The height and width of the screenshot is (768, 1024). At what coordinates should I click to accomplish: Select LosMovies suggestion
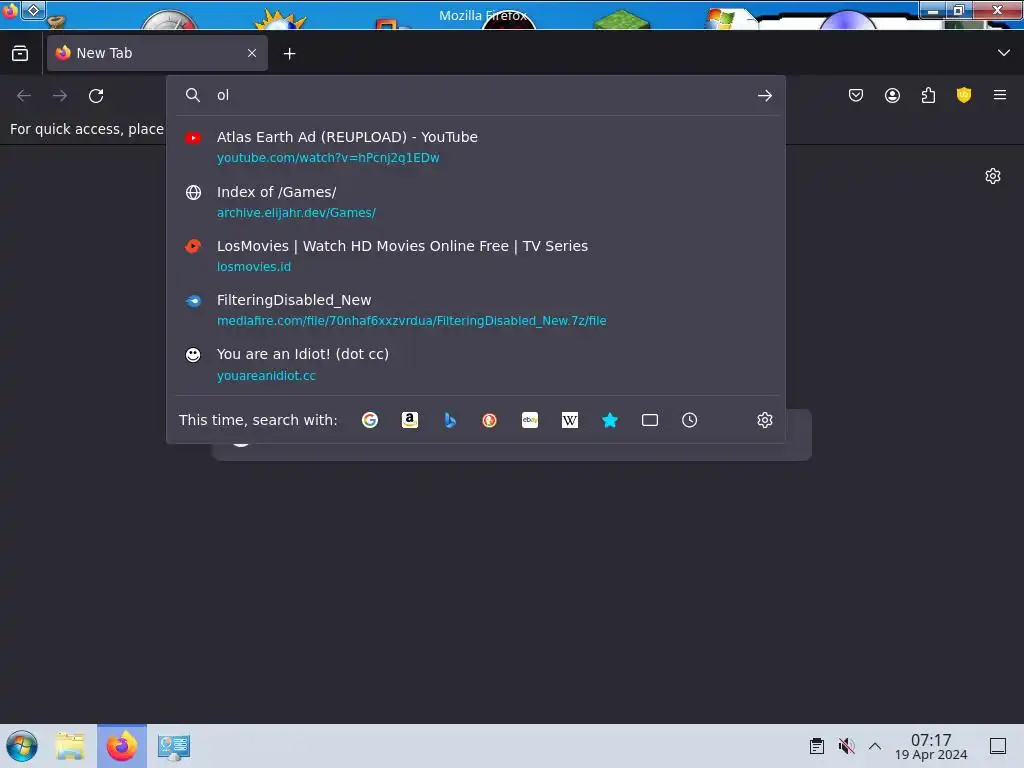click(476, 256)
